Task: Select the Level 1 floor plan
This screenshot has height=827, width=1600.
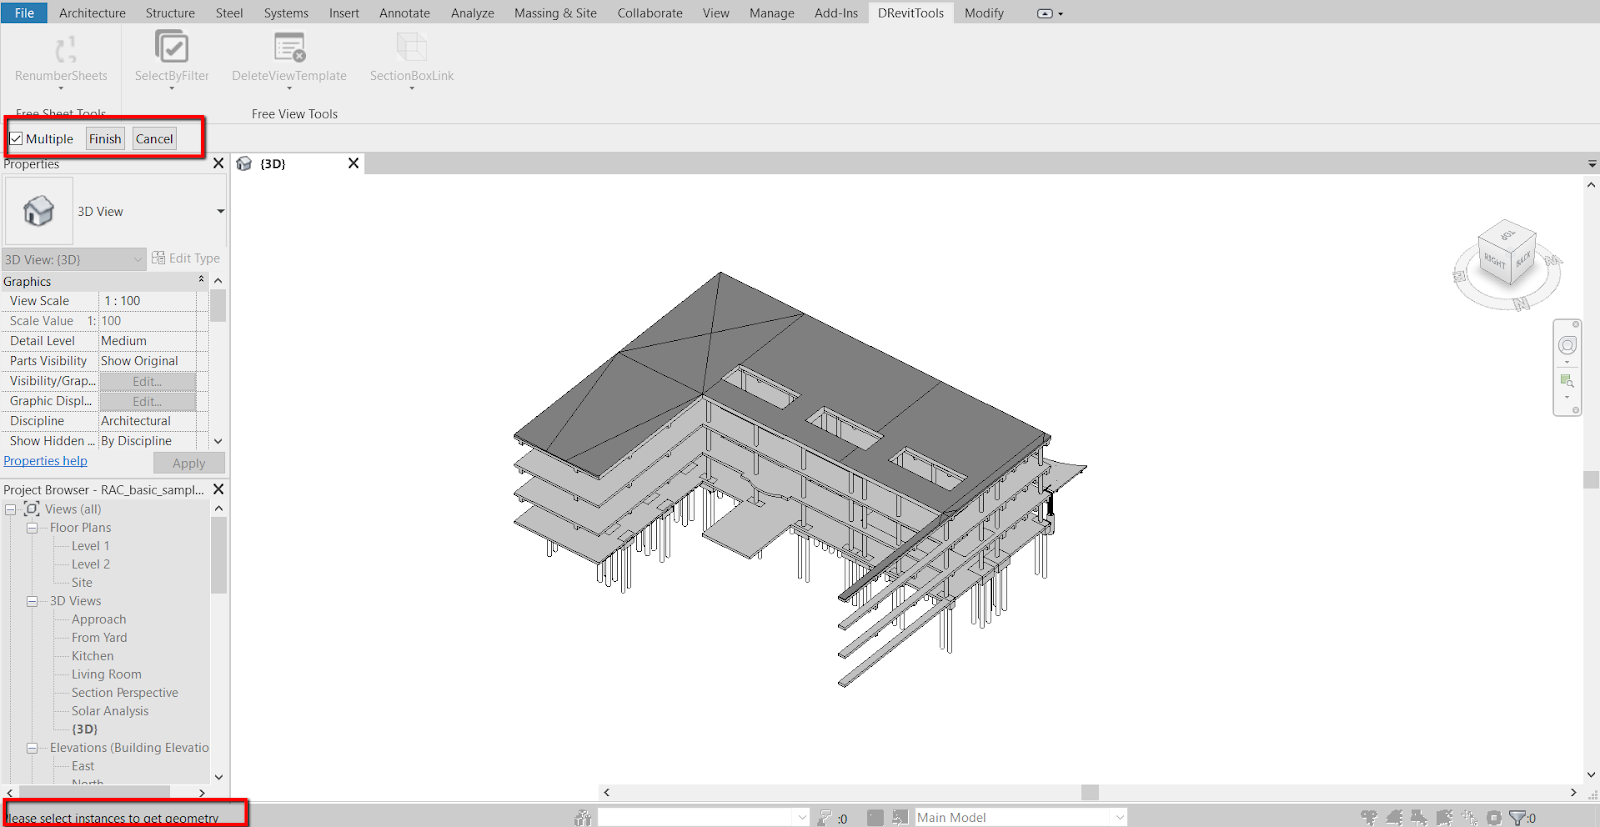Action: [x=90, y=546]
